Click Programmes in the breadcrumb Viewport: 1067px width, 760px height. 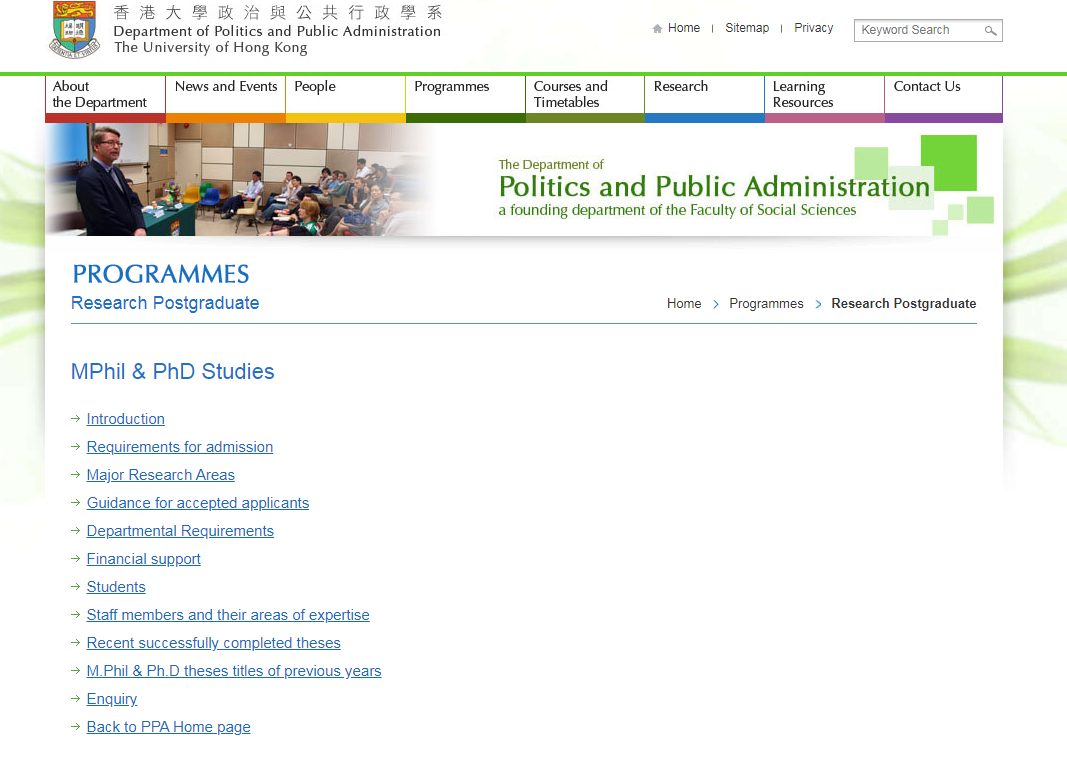766,304
